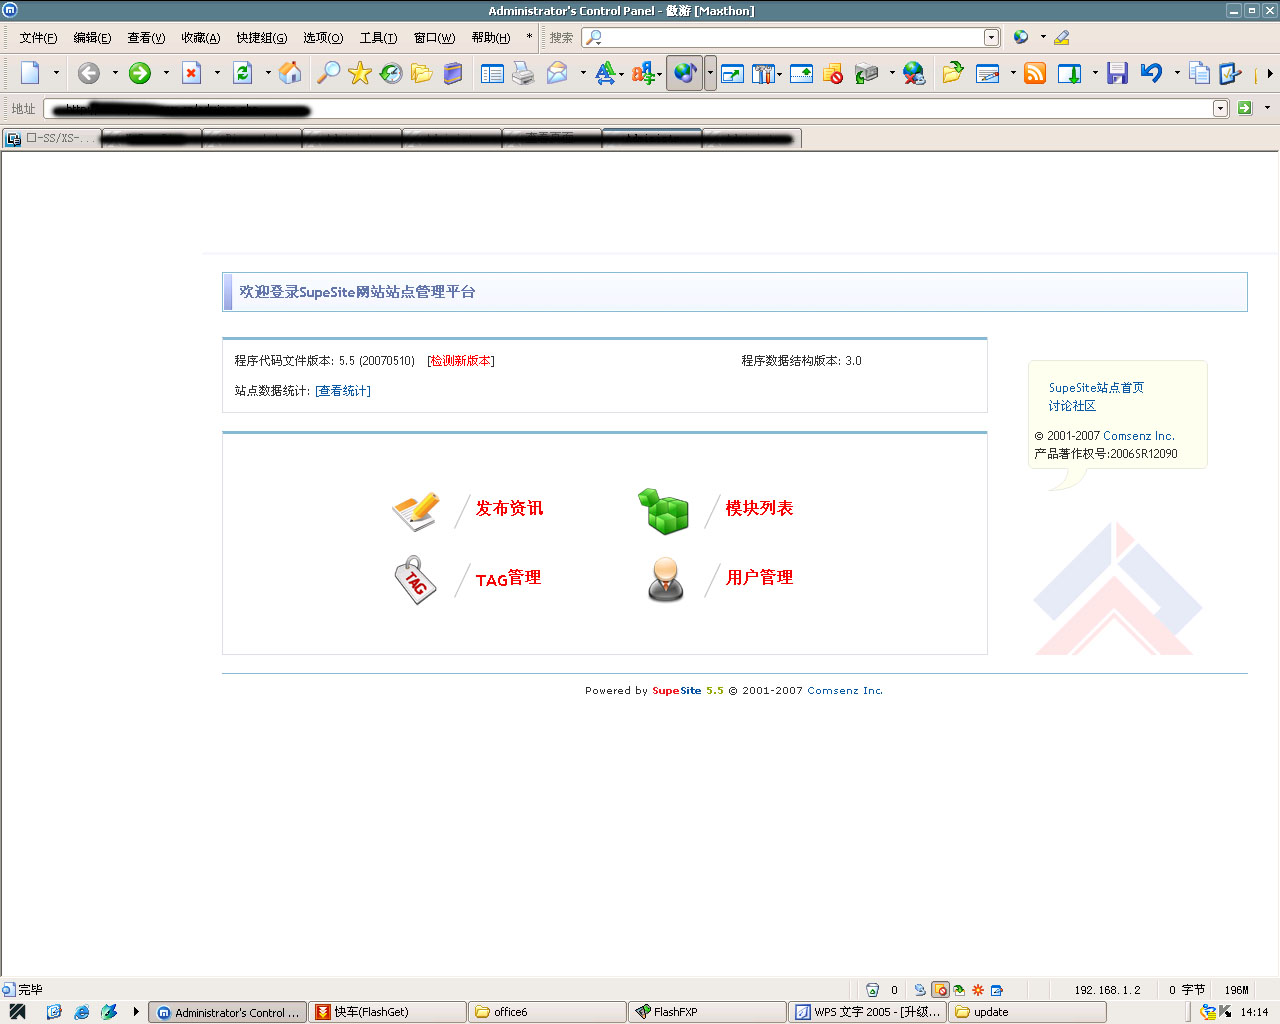Open the TAG管理 link
This screenshot has height=1024, width=1280.
click(508, 578)
